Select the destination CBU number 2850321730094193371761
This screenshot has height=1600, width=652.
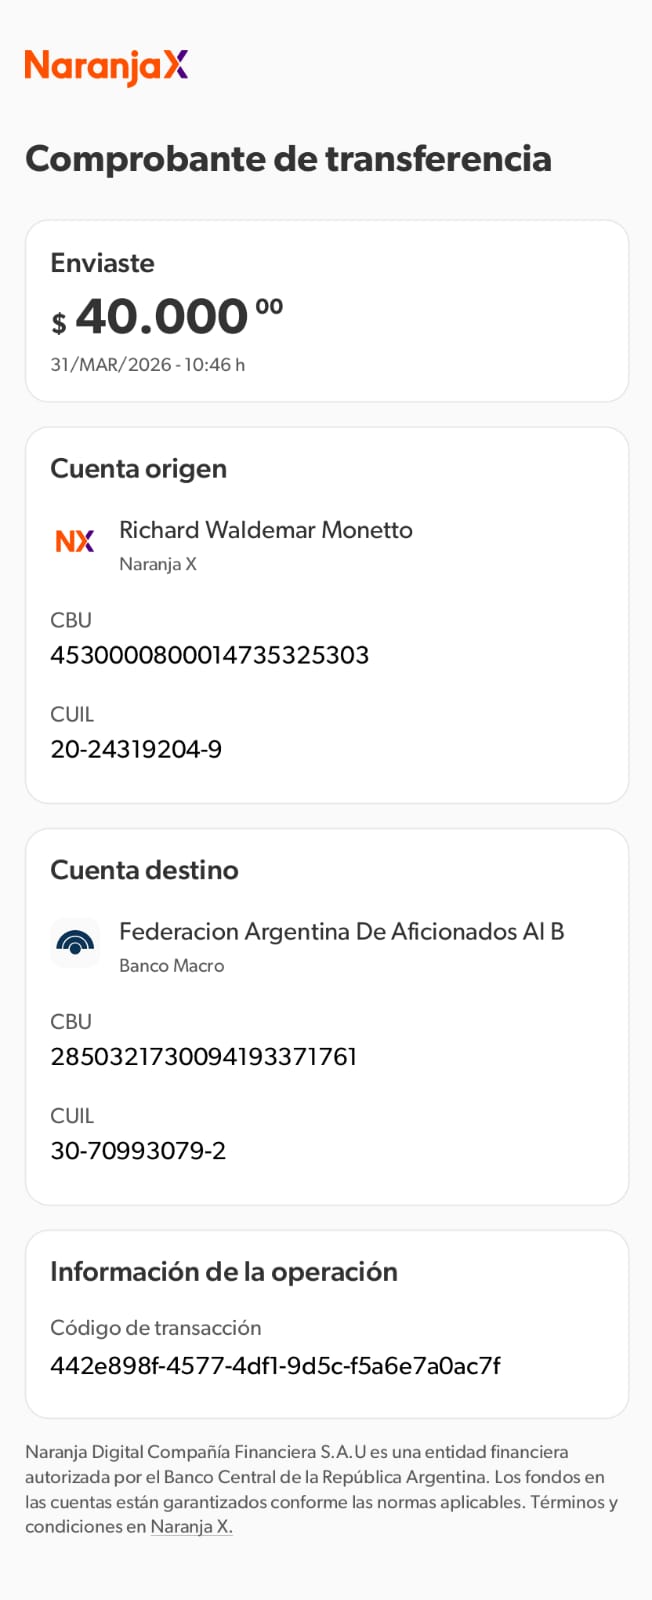(203, 1057)
